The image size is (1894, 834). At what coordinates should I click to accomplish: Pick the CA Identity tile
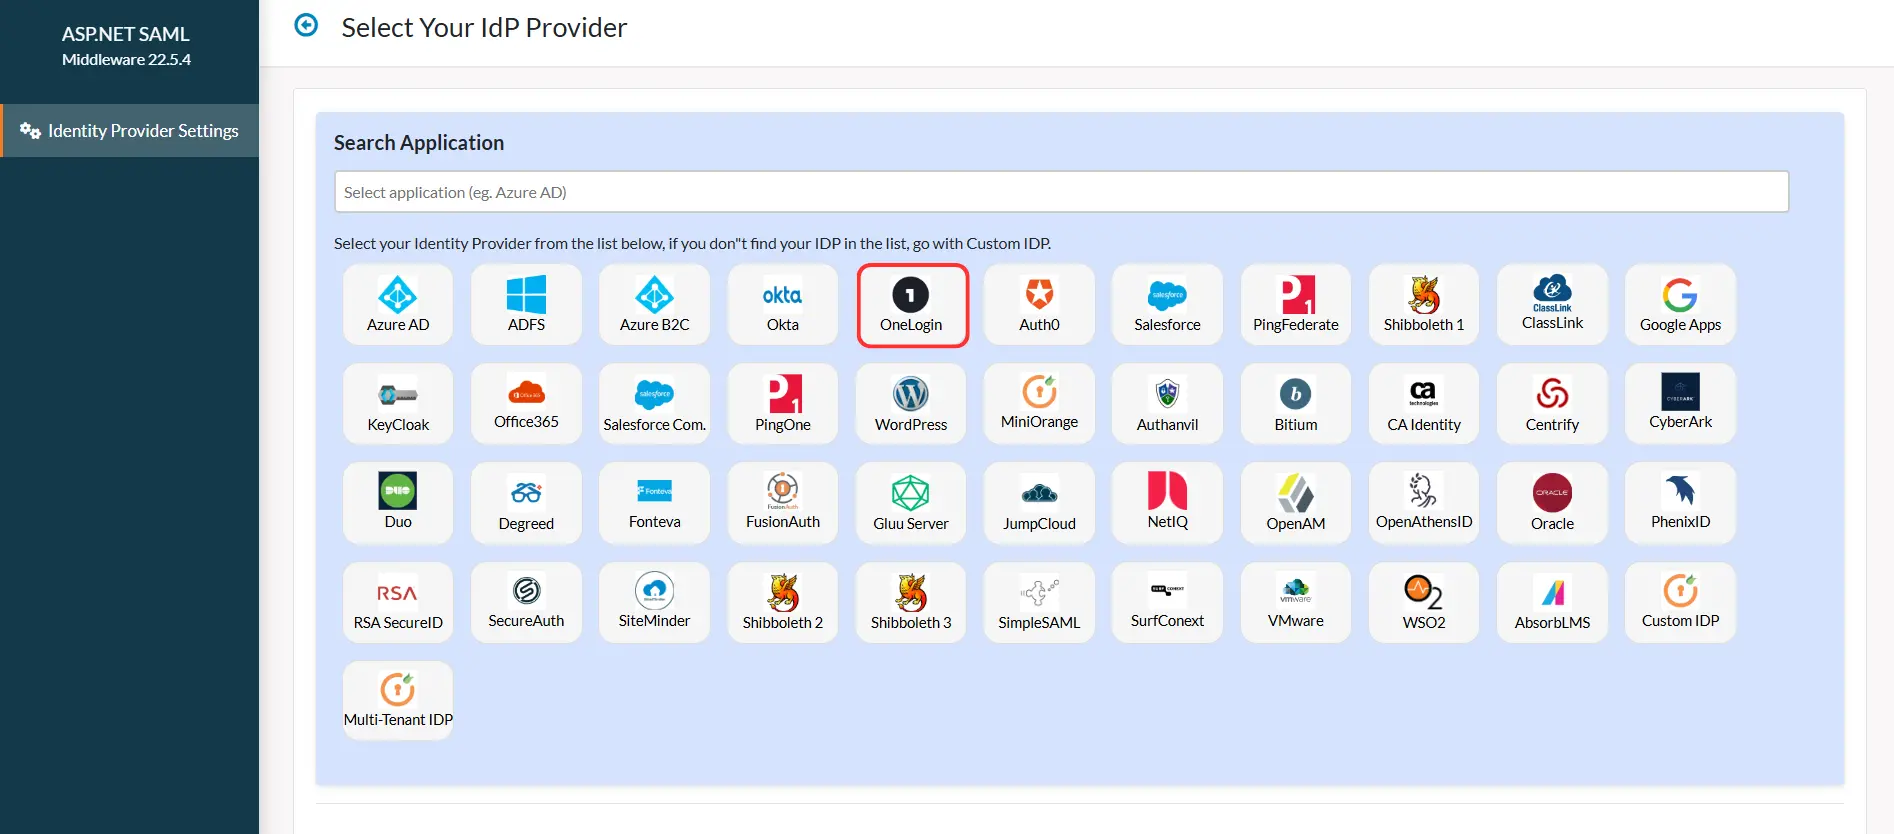point(1424,404)
